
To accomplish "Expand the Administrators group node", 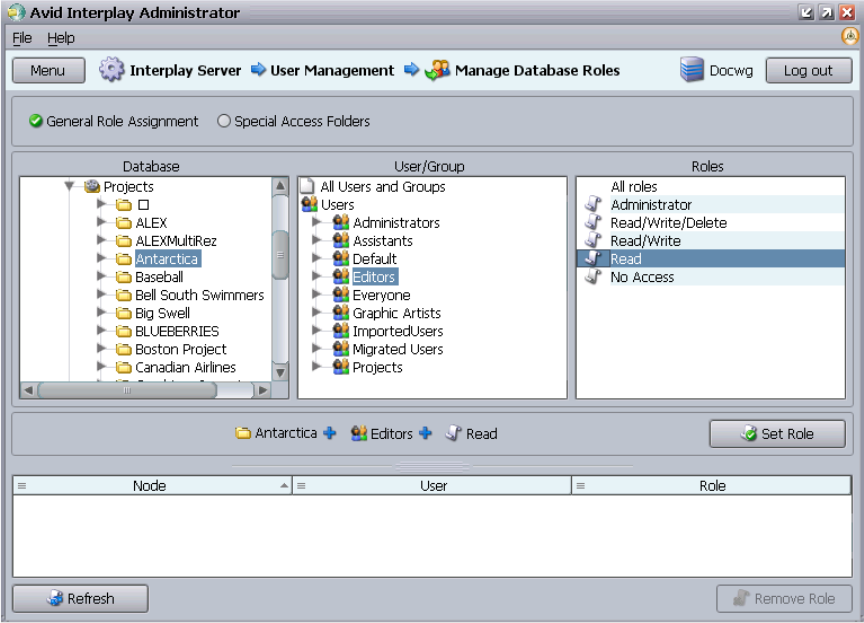I will [x=318, y=223].
